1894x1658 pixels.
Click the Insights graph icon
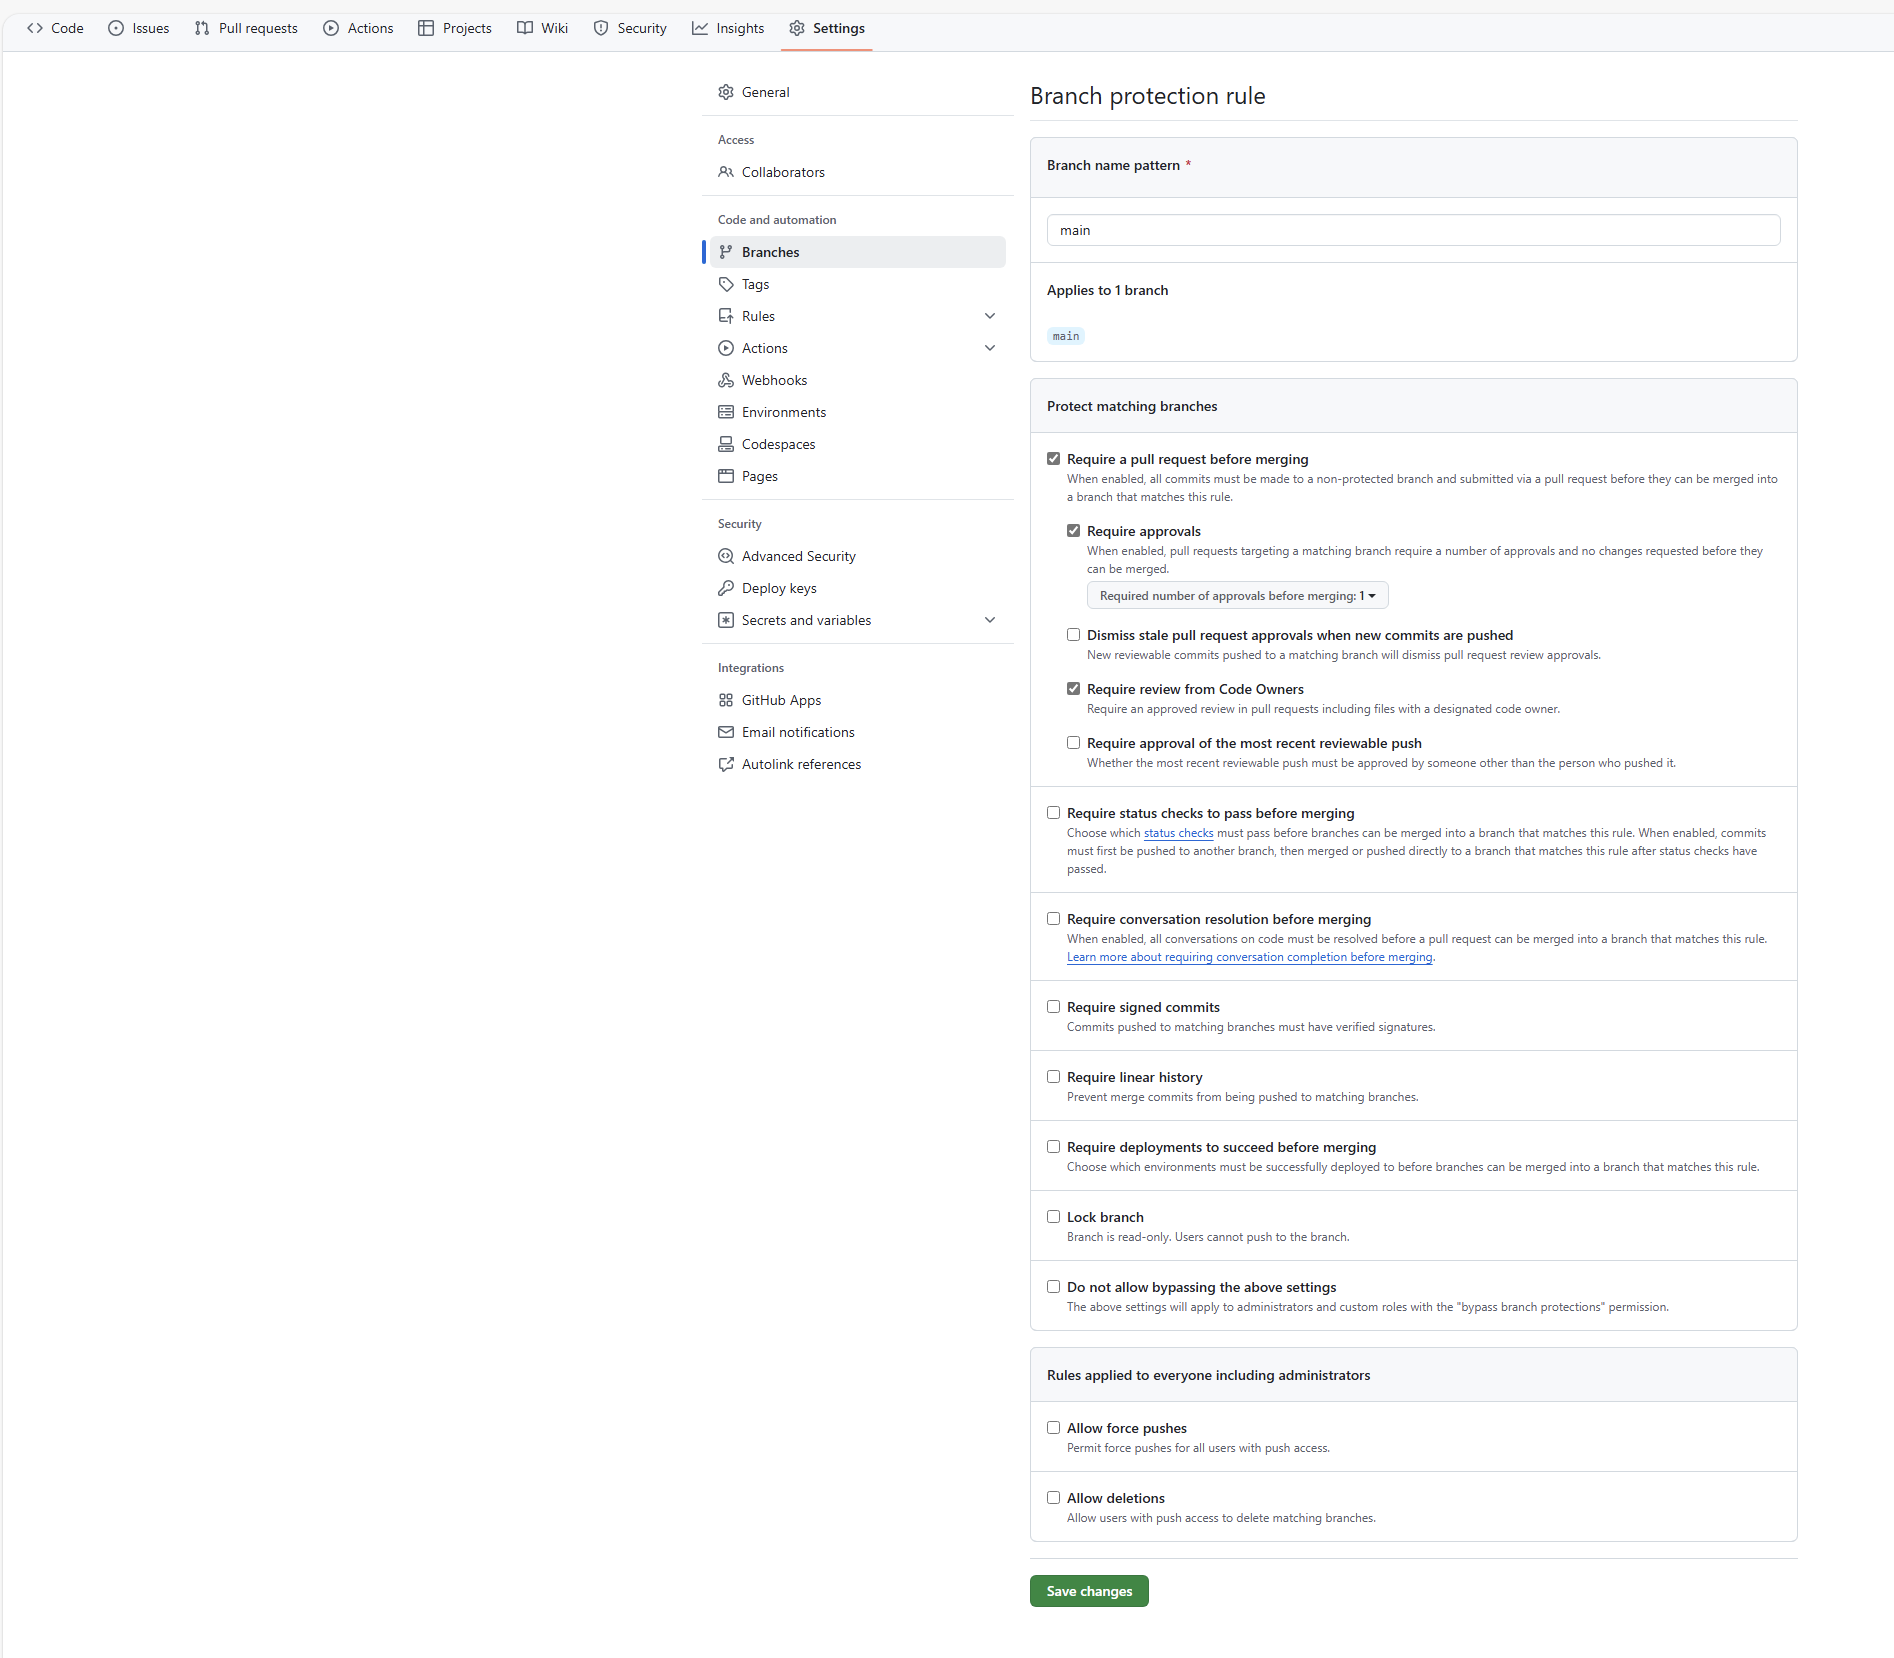pyautogui.click(x=700, y=28)
